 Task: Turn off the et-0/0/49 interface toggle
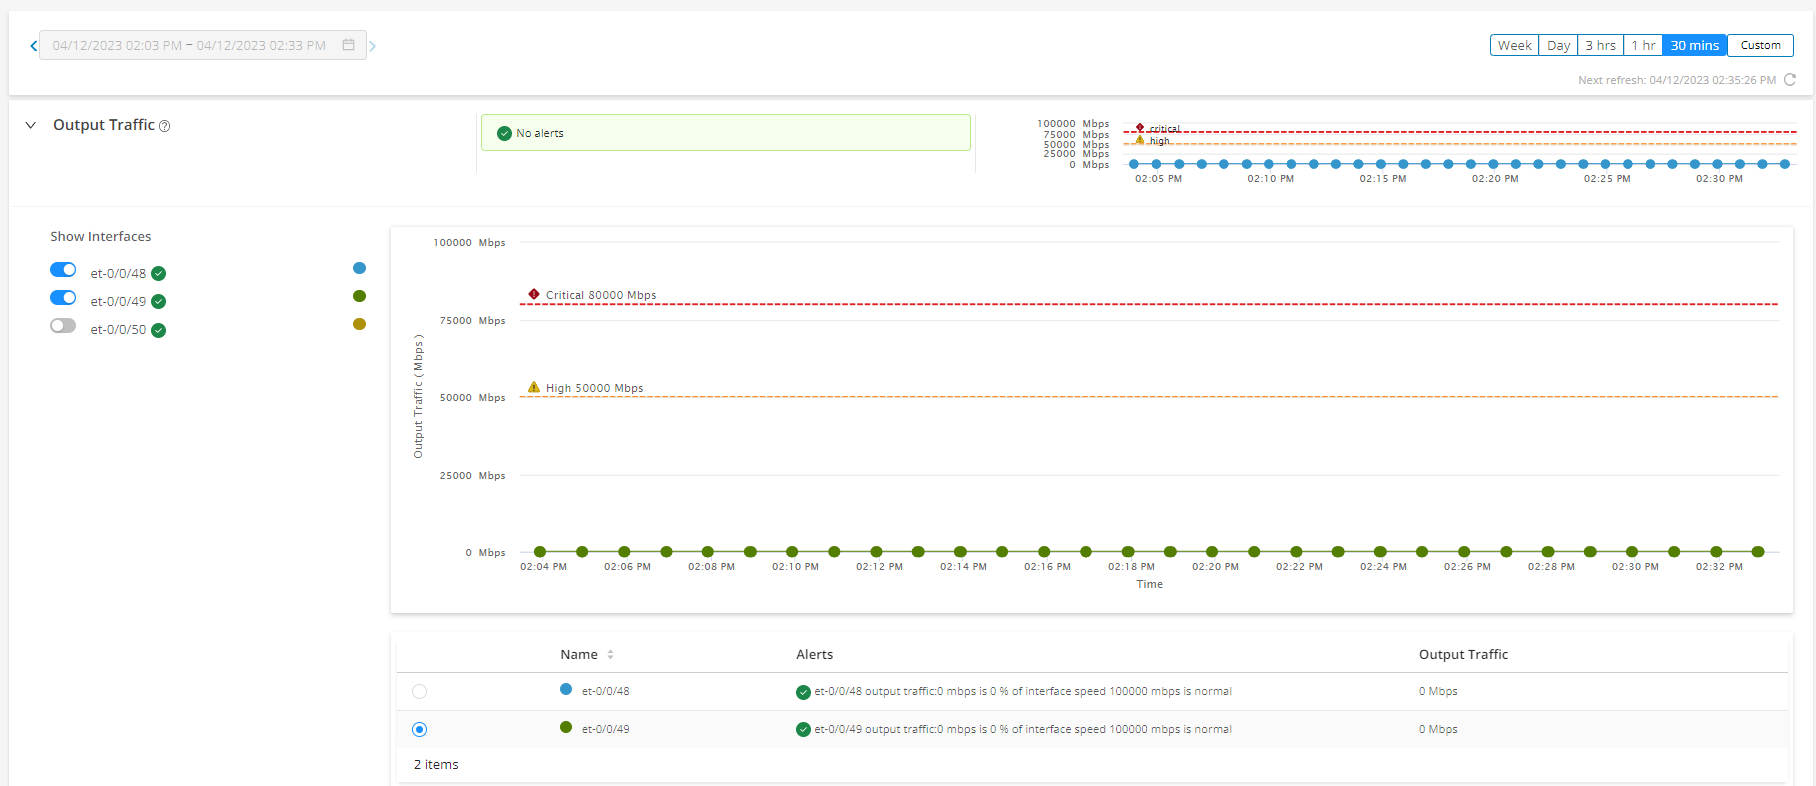(x=63, y=298)
